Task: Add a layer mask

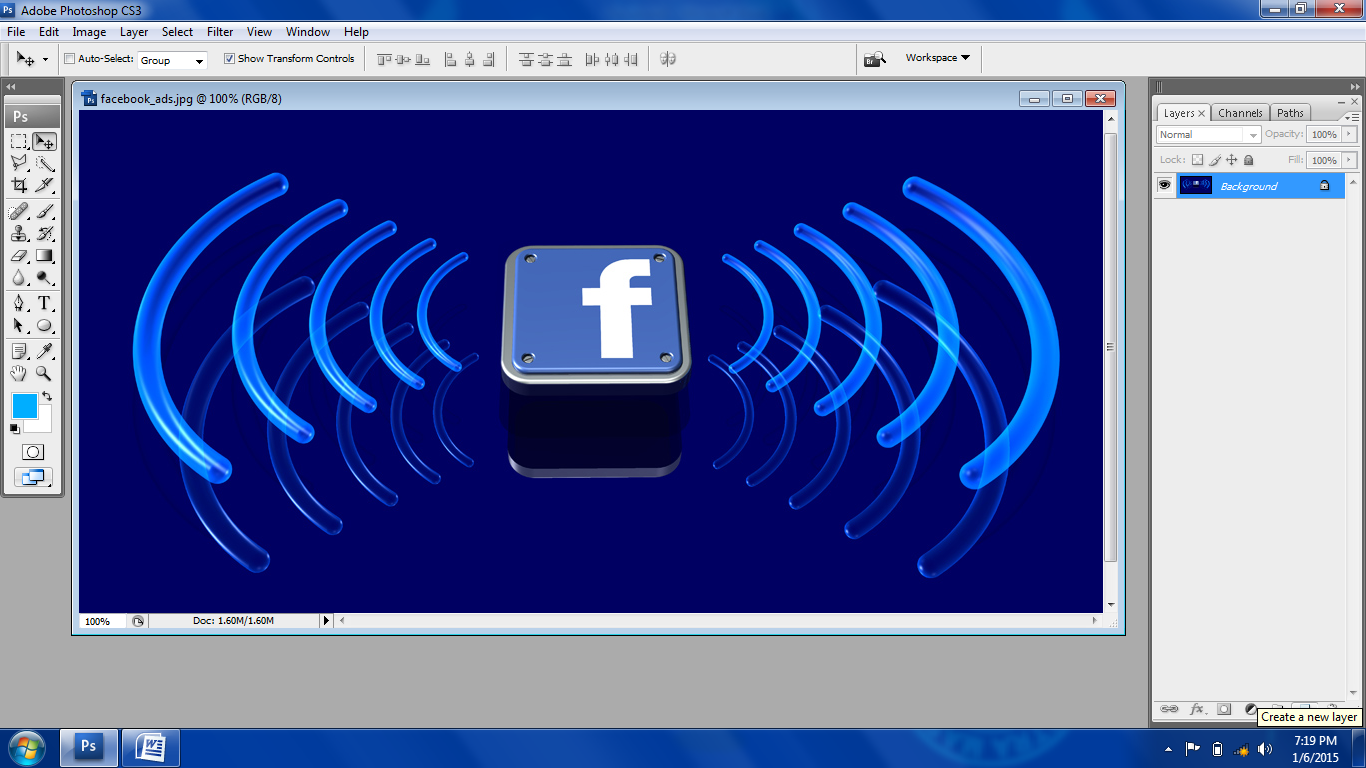Action: click(1224, 709)
